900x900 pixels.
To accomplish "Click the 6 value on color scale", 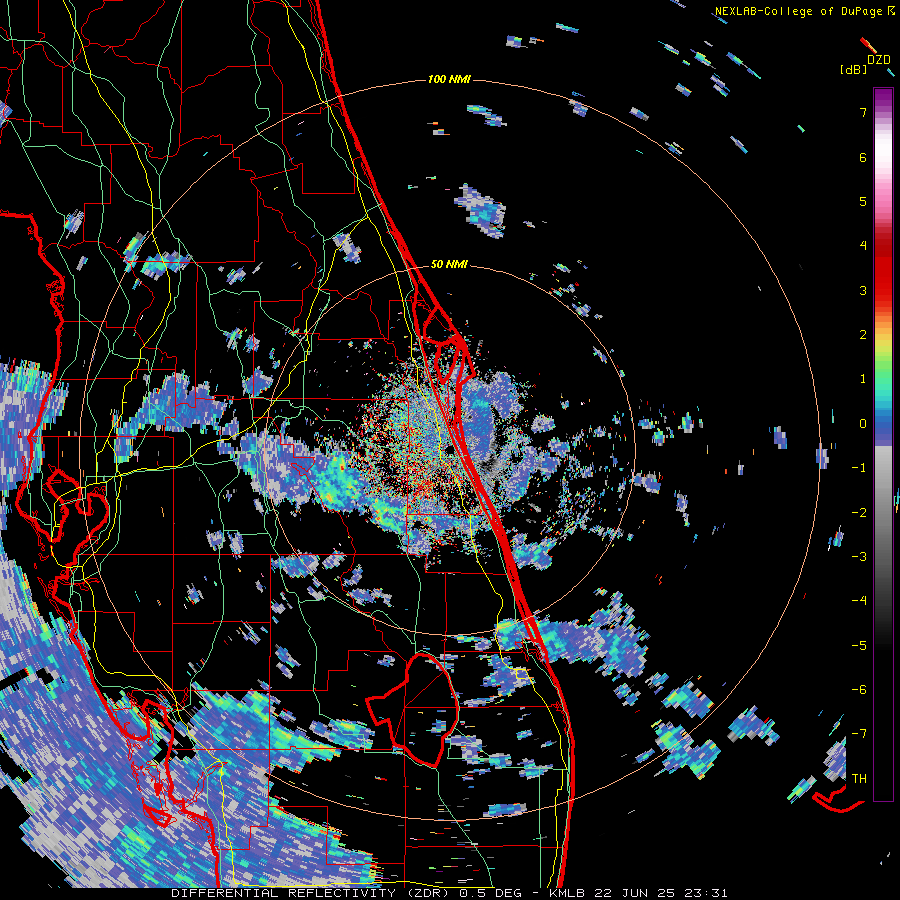I will (863, 157).
